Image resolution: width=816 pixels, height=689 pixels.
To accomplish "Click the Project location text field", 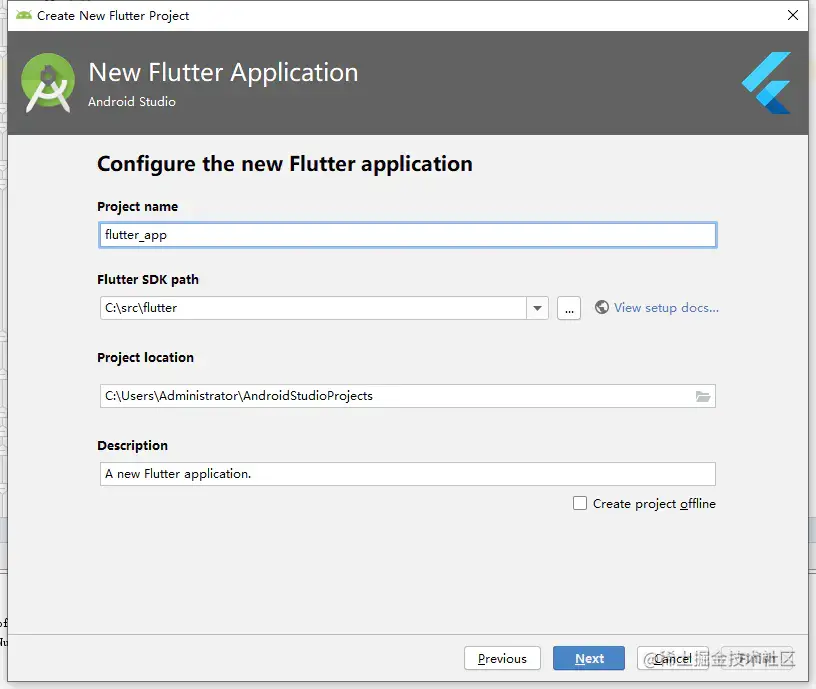I will (407, 396).
